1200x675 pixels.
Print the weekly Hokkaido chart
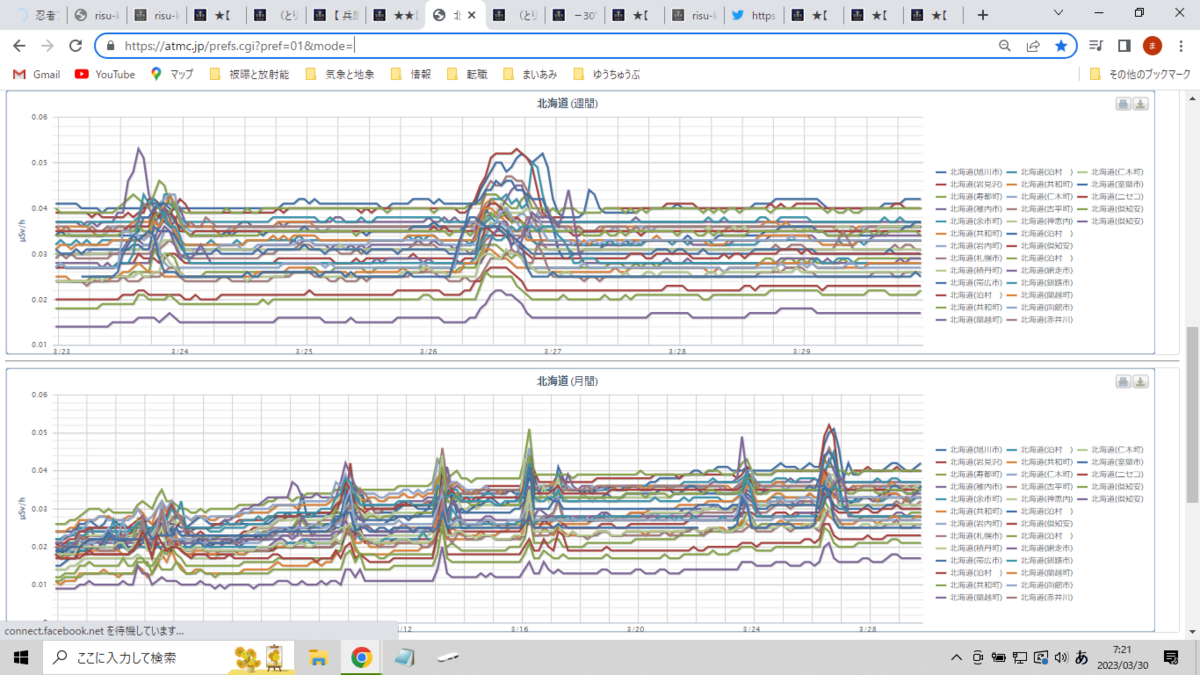1123,104
